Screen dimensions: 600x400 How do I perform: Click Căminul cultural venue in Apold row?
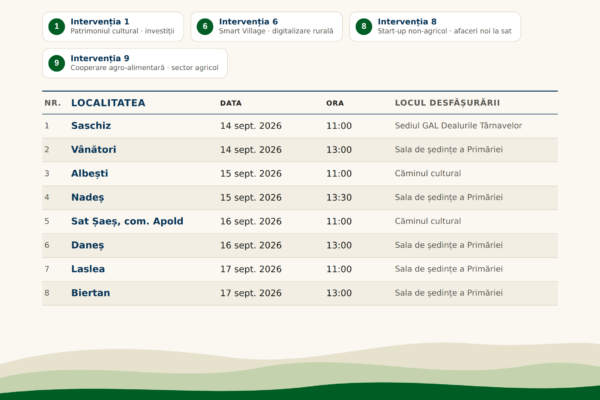(428, 221)
